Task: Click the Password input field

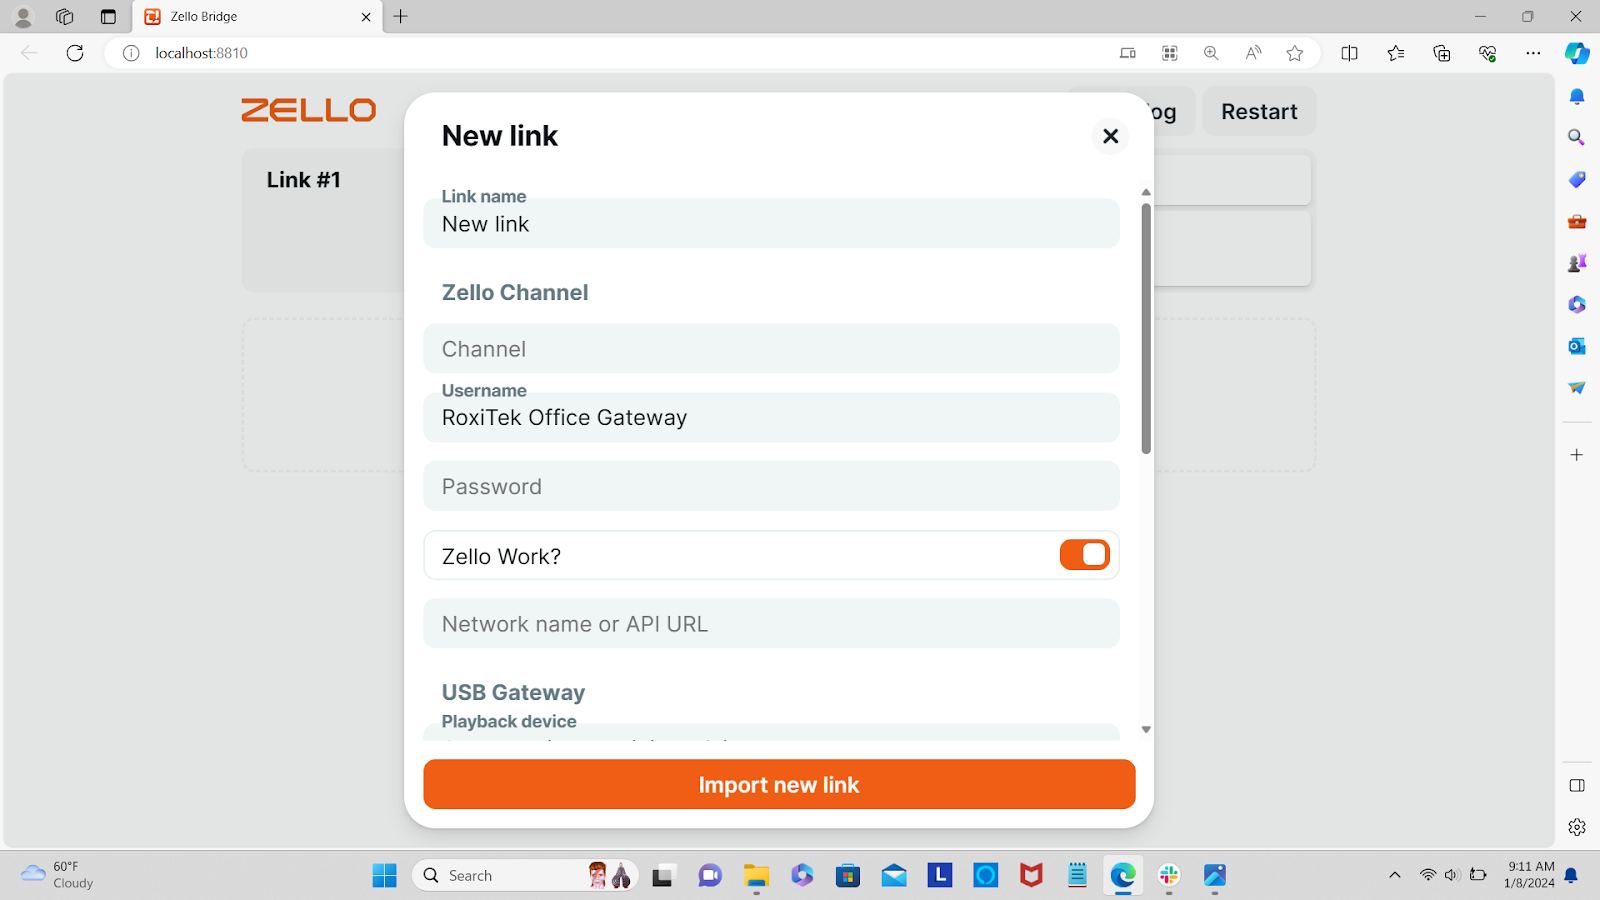Action: click(x=771, y=486)
